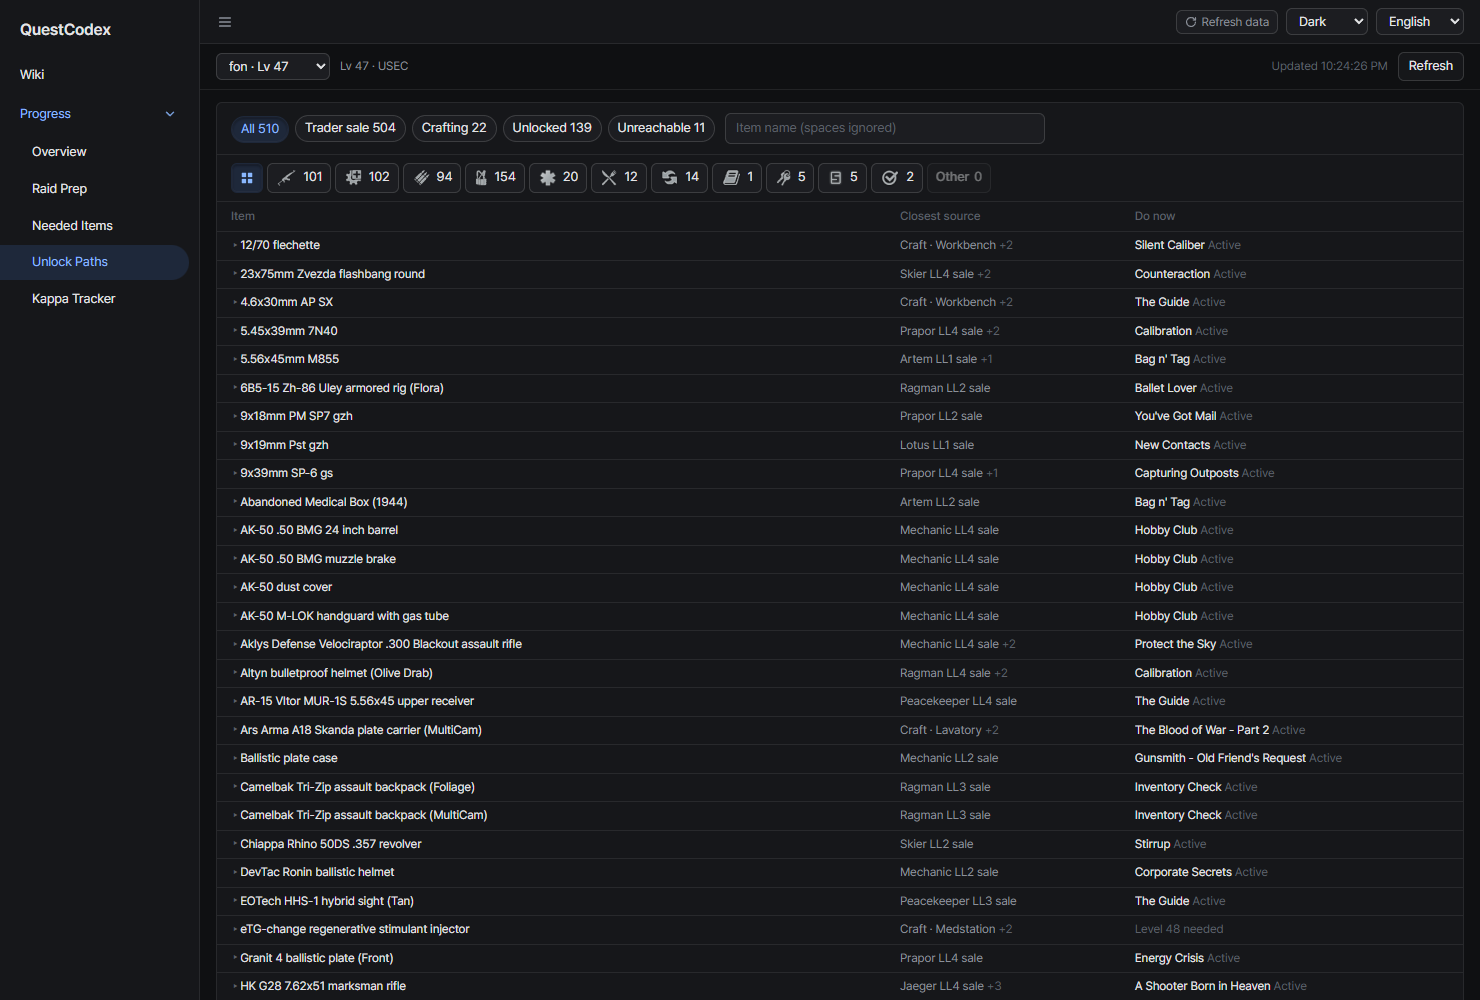Filter by medical category showing 20
Image resolution: width=1480 pixels, height=1000 pixels.
click(558, 178)
